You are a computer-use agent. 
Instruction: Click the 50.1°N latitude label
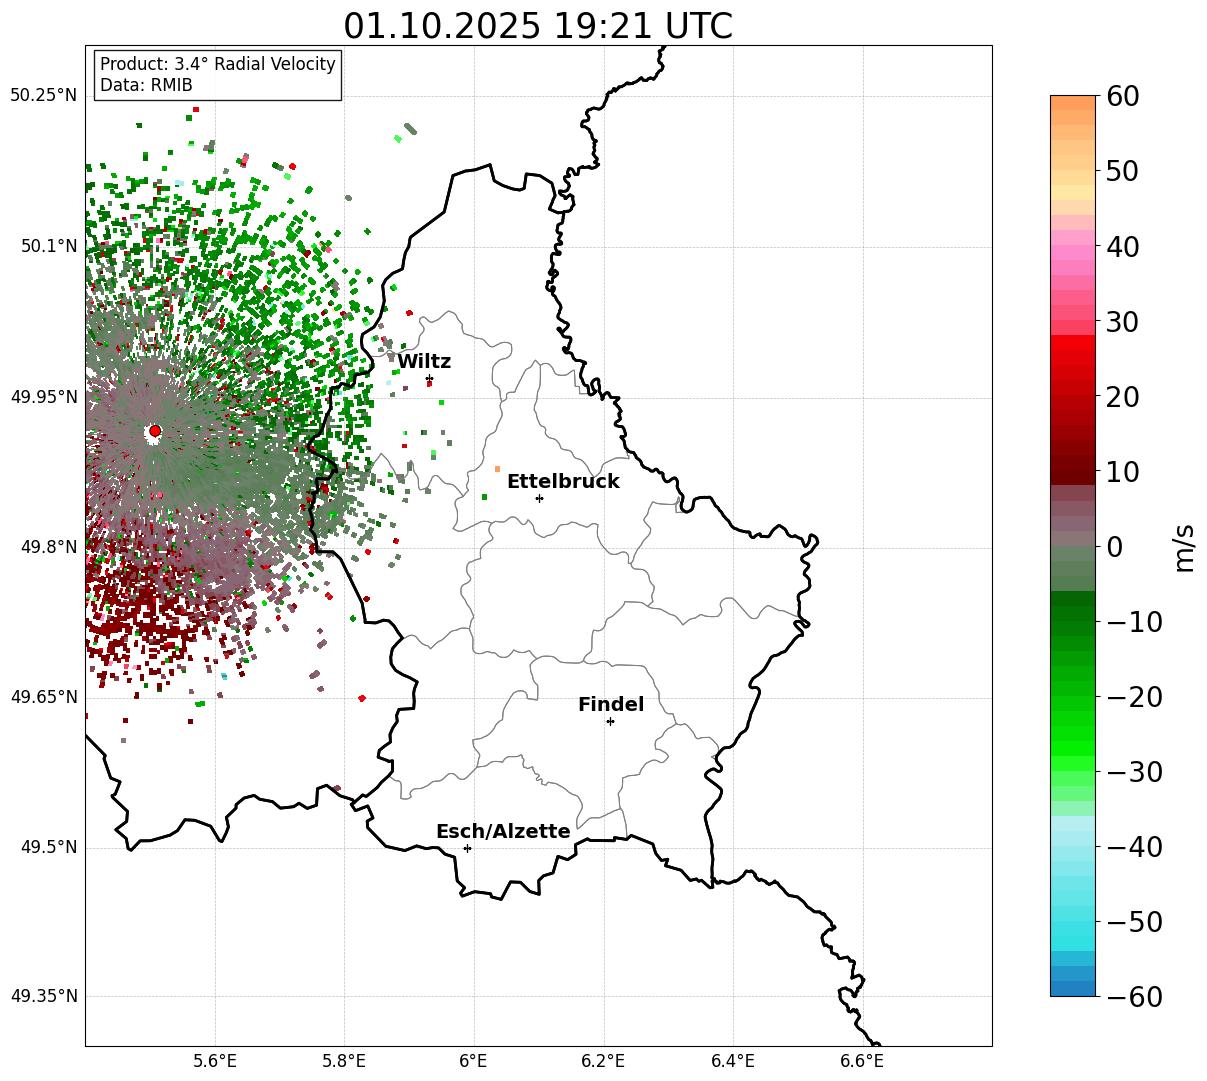pyautogui.click(x=49, y=246)
